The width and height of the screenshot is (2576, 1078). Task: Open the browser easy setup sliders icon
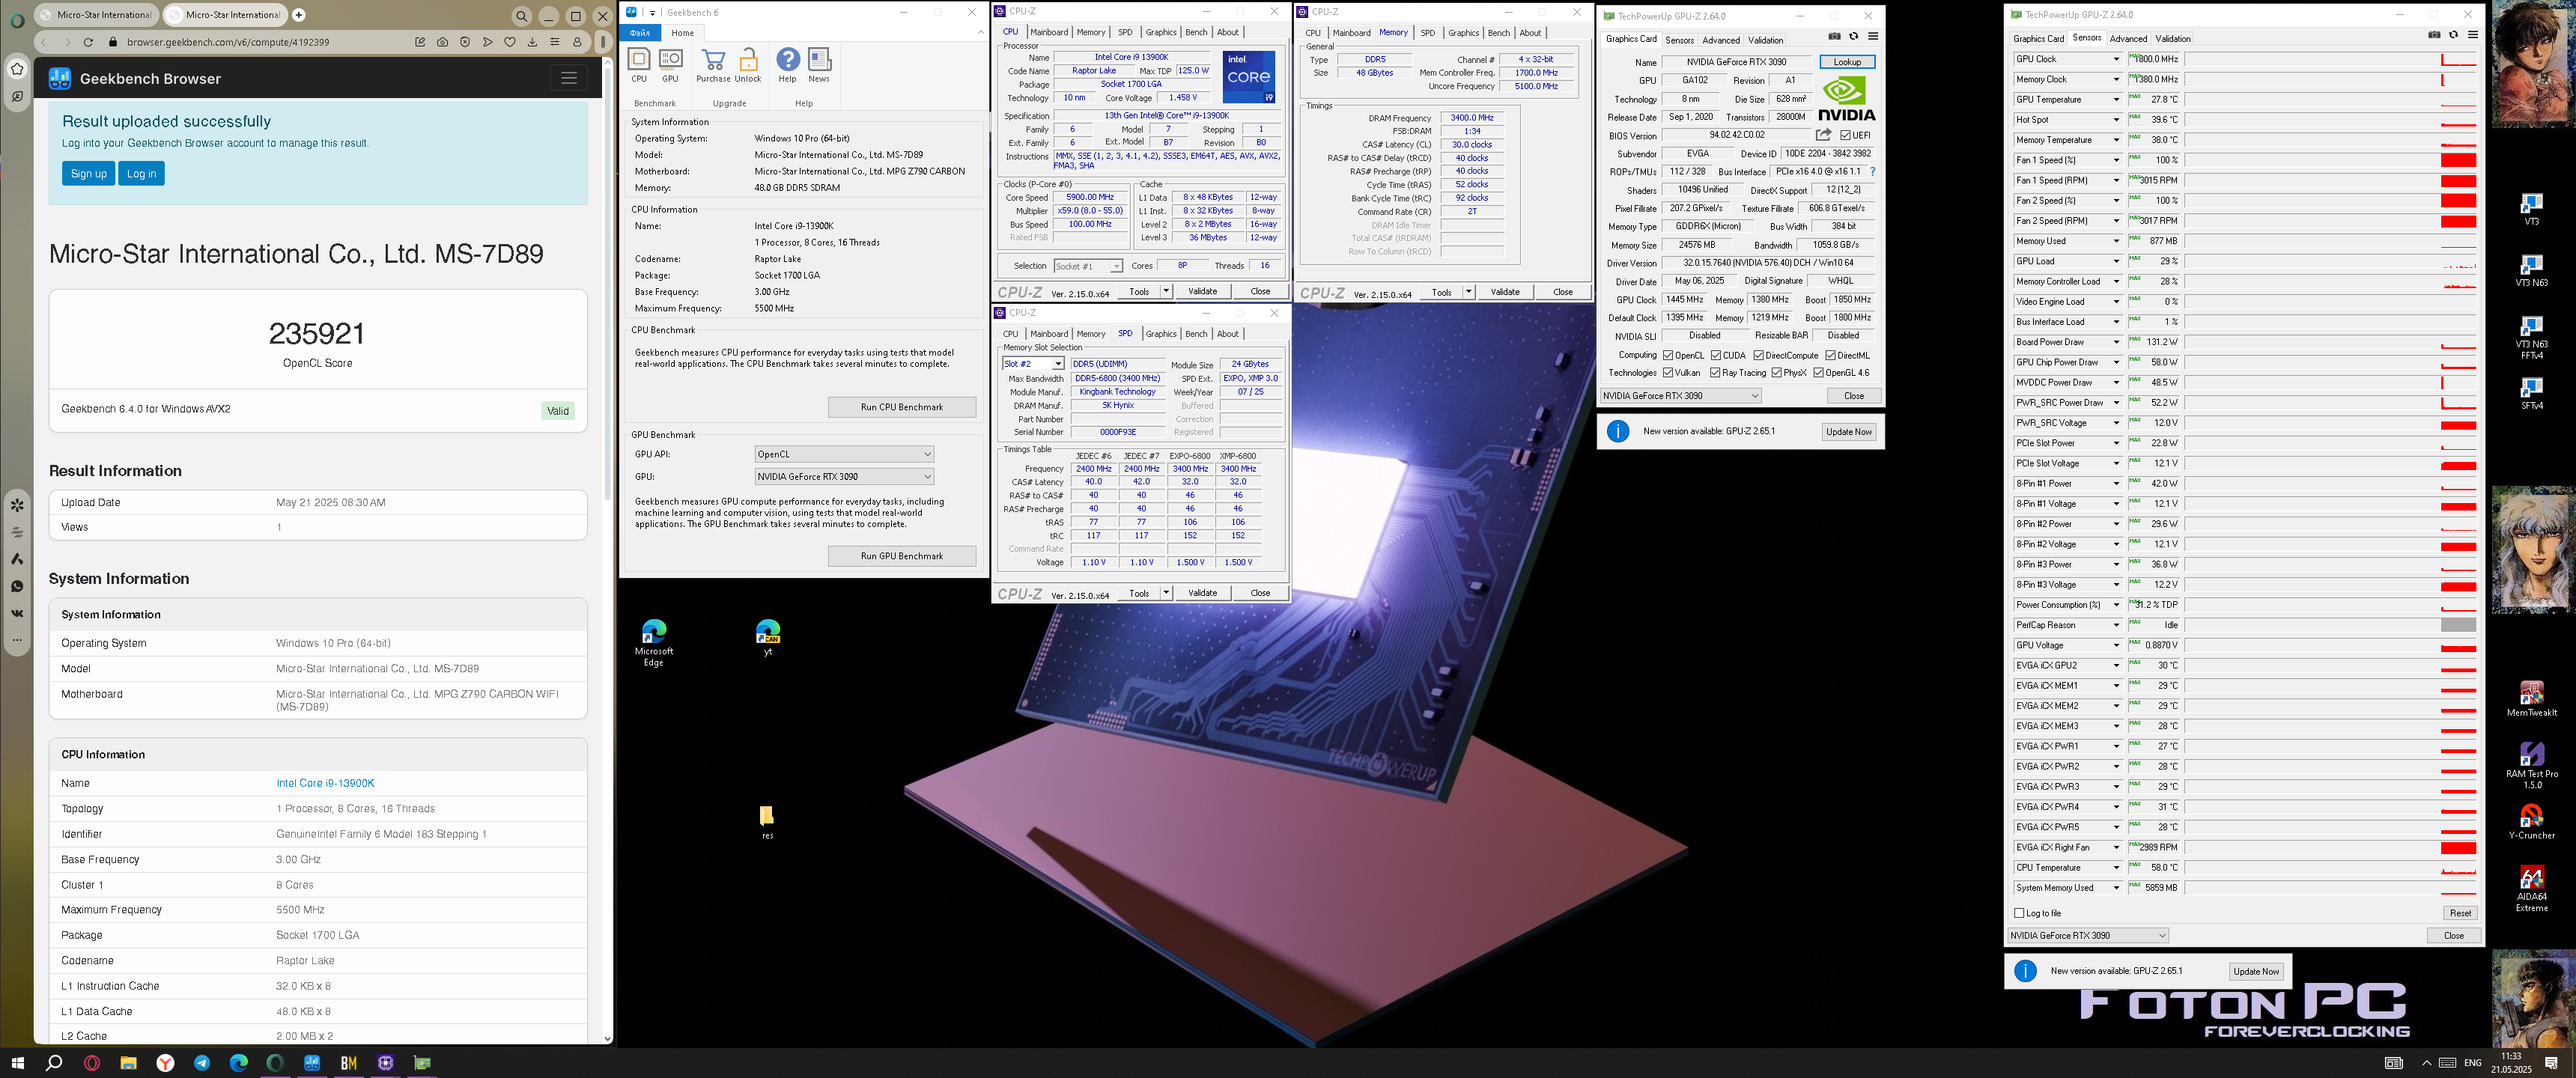coord(555,42)
